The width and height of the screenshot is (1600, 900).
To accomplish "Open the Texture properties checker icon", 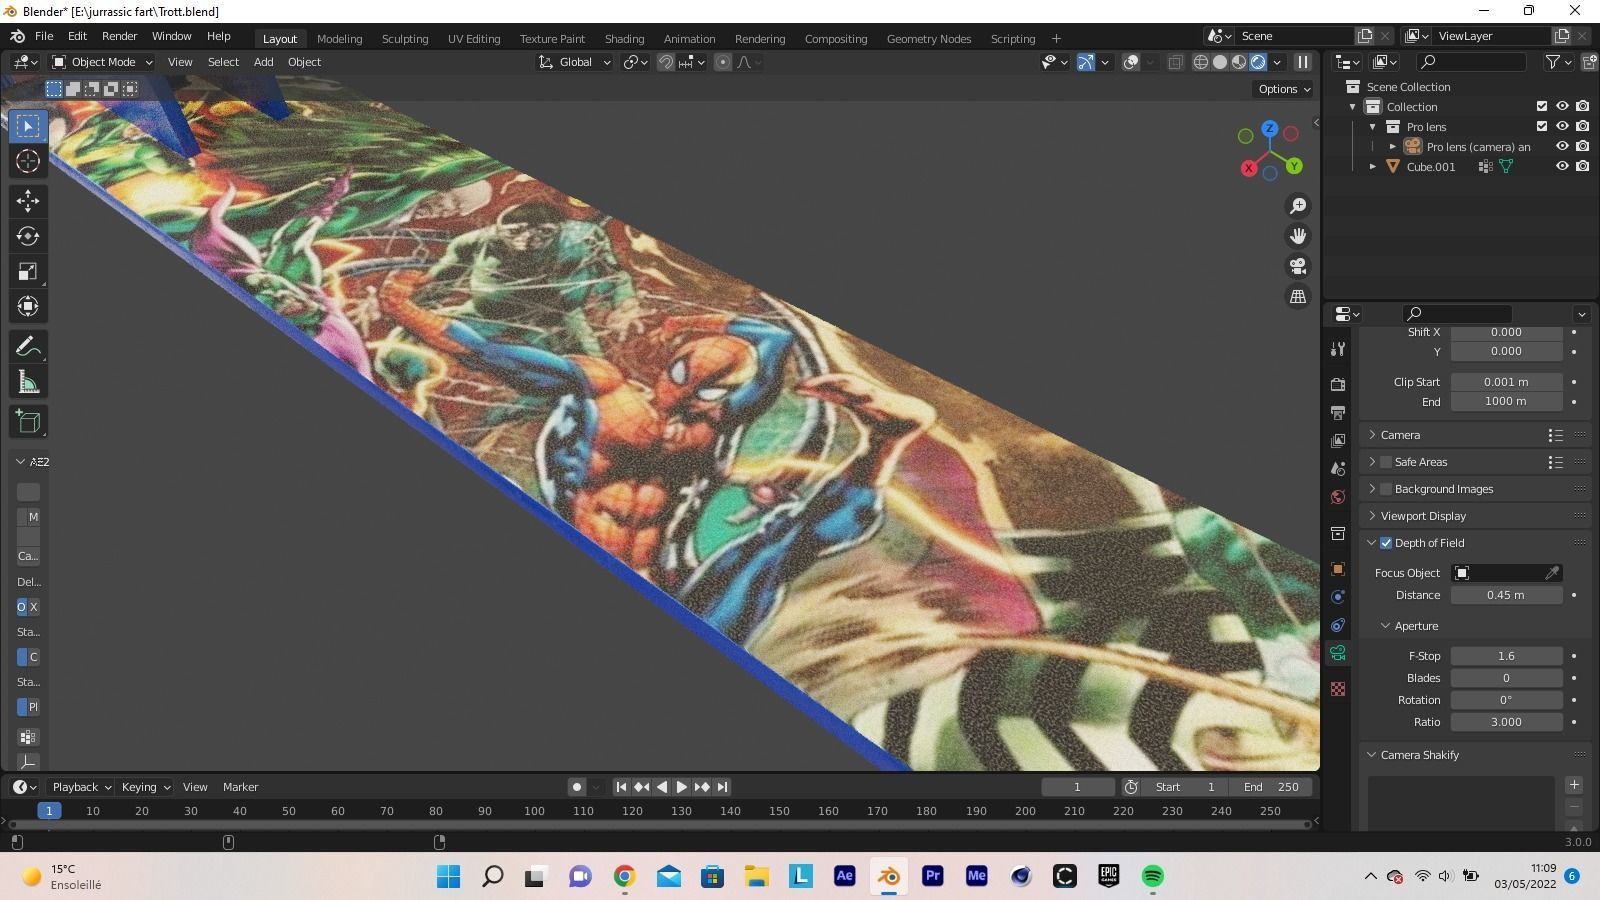I will [1338, 689].
